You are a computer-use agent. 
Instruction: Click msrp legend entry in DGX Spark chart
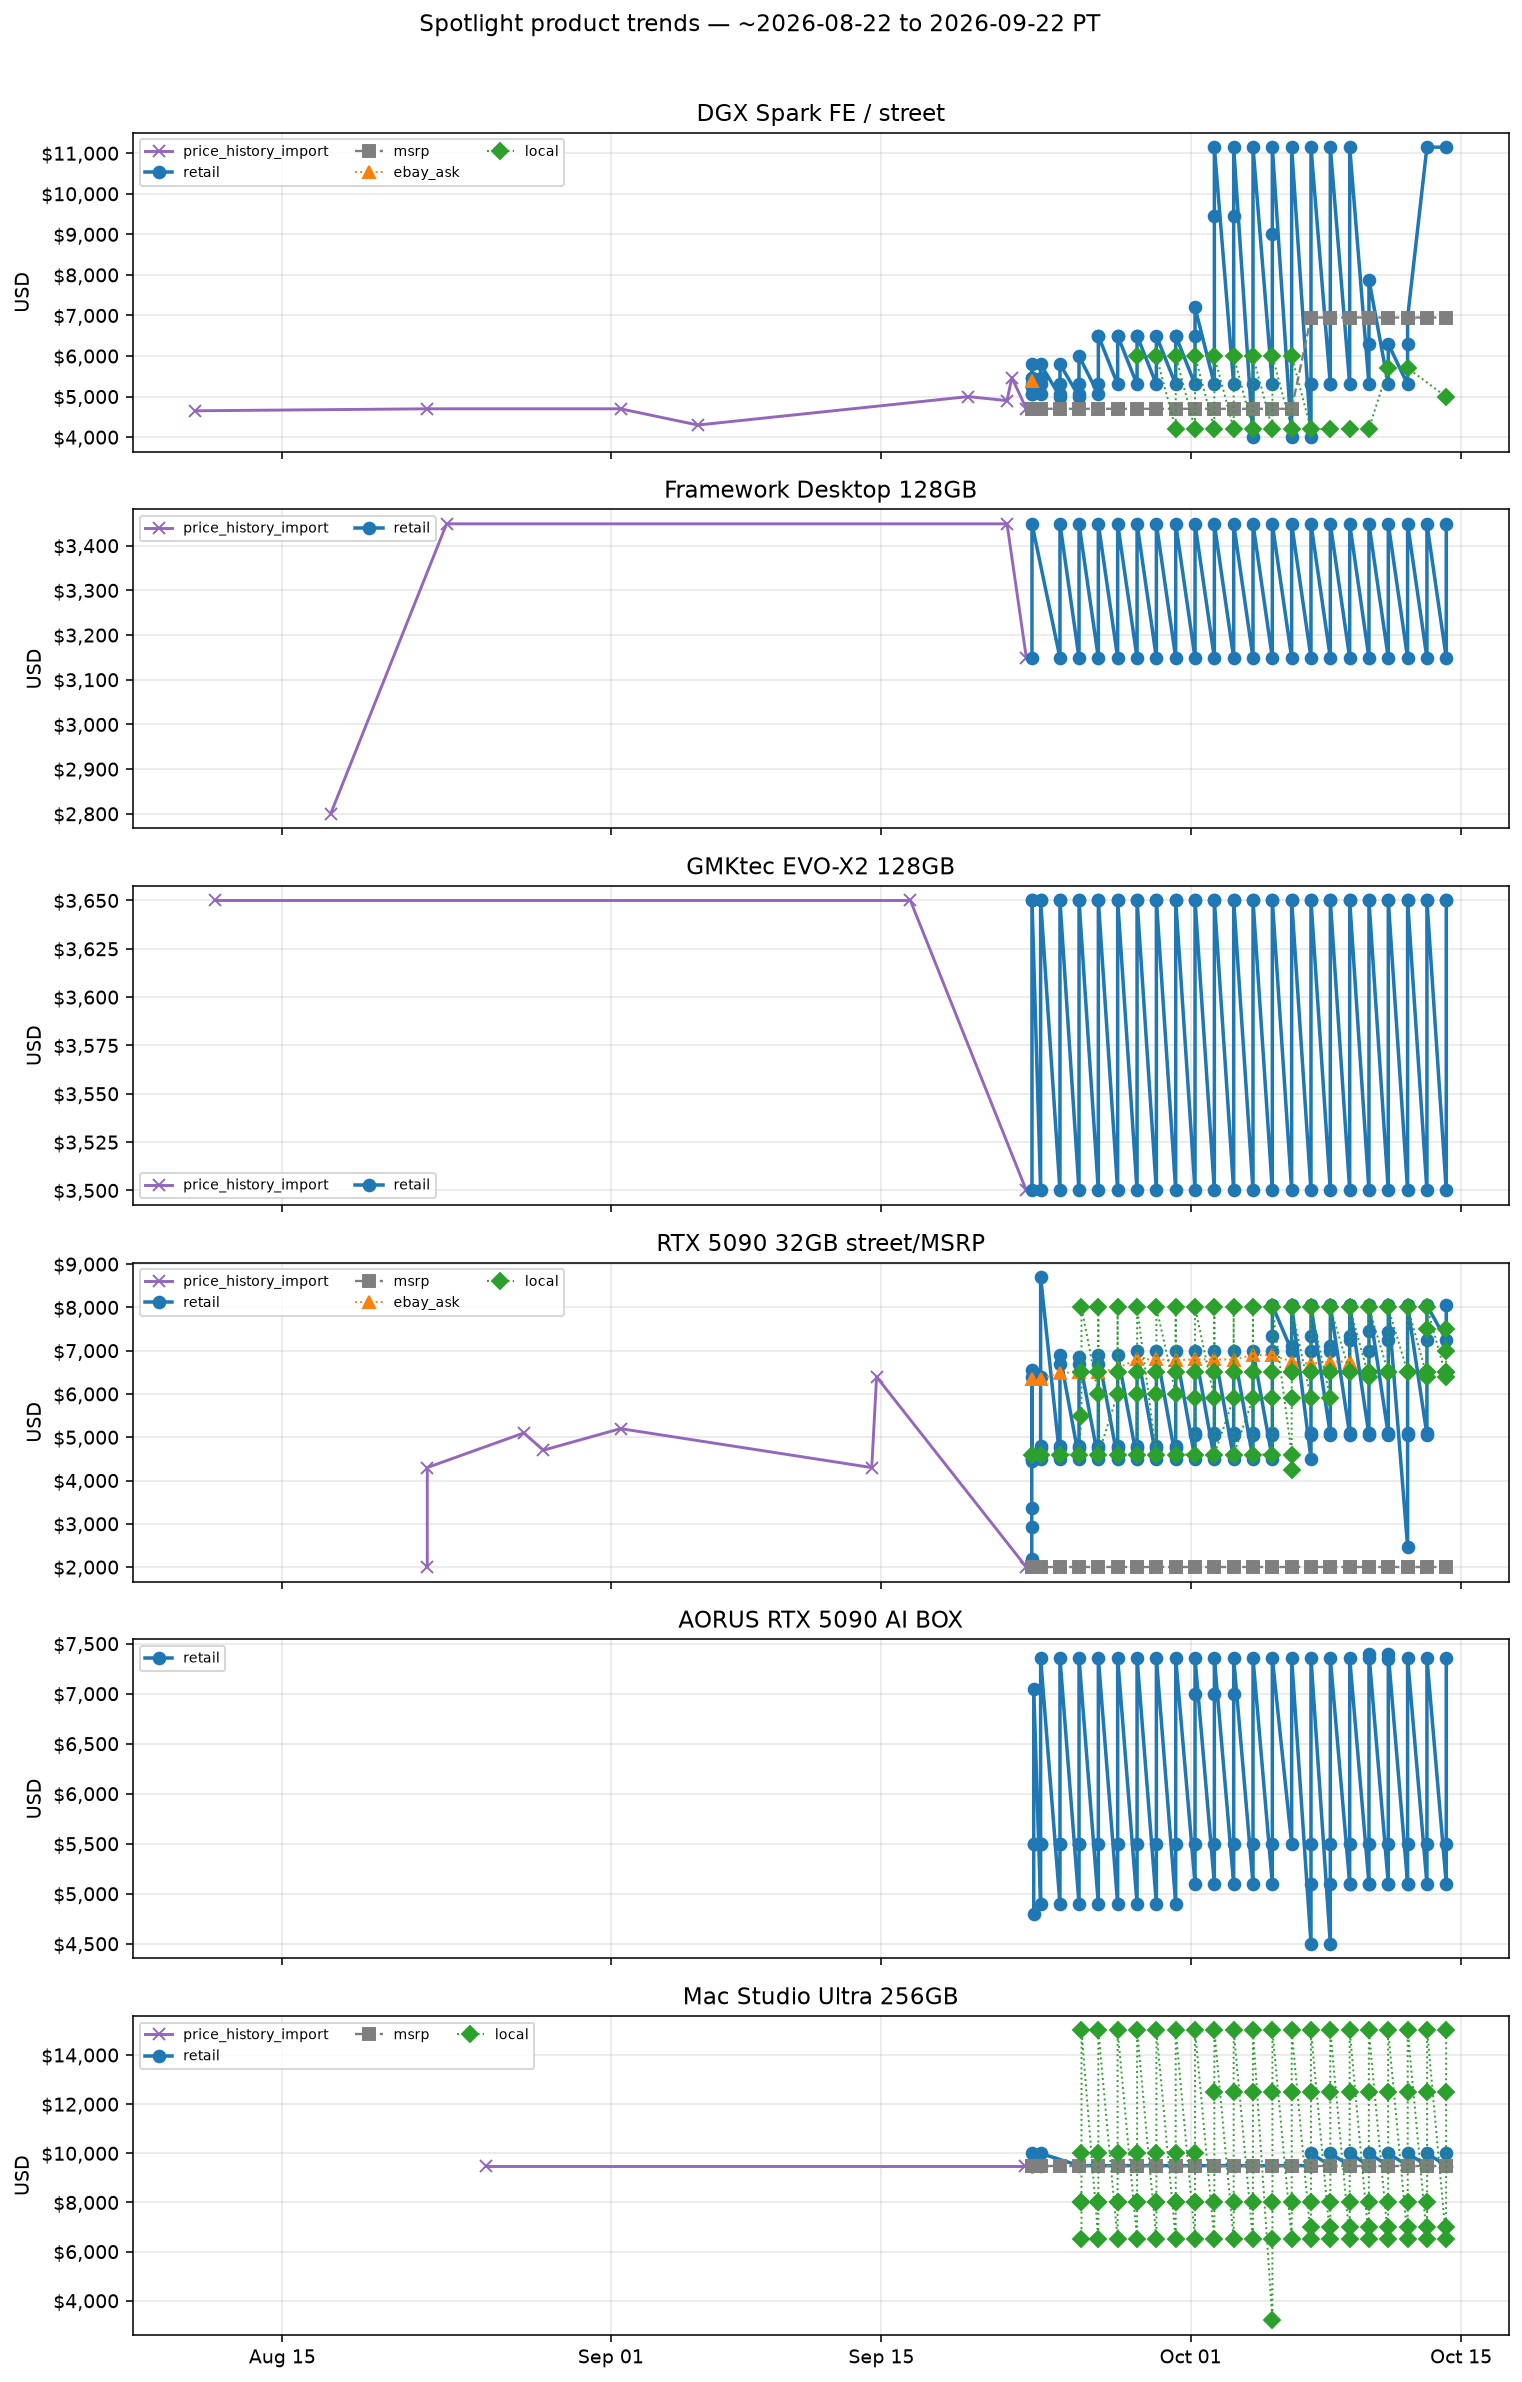point(392,151)
